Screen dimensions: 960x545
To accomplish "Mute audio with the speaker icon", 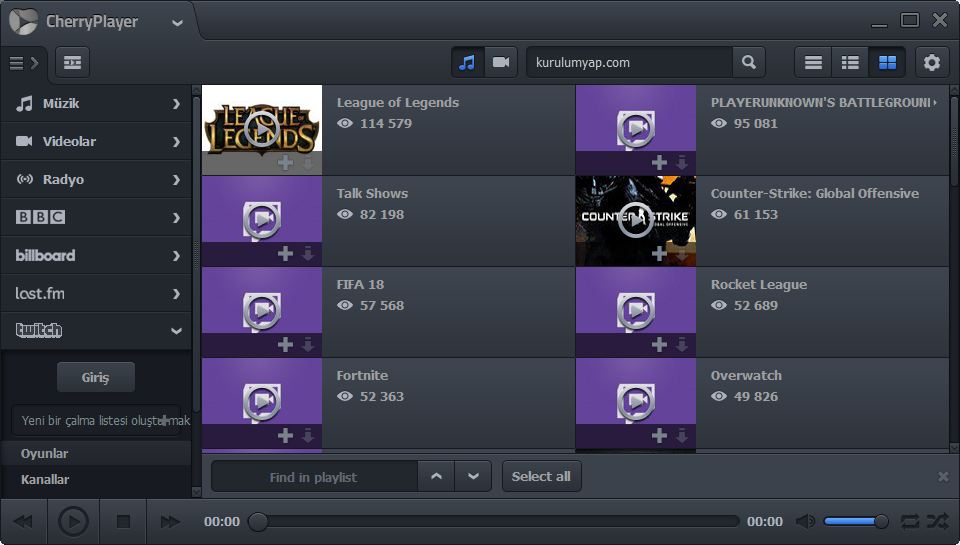I will pos(805,522).
